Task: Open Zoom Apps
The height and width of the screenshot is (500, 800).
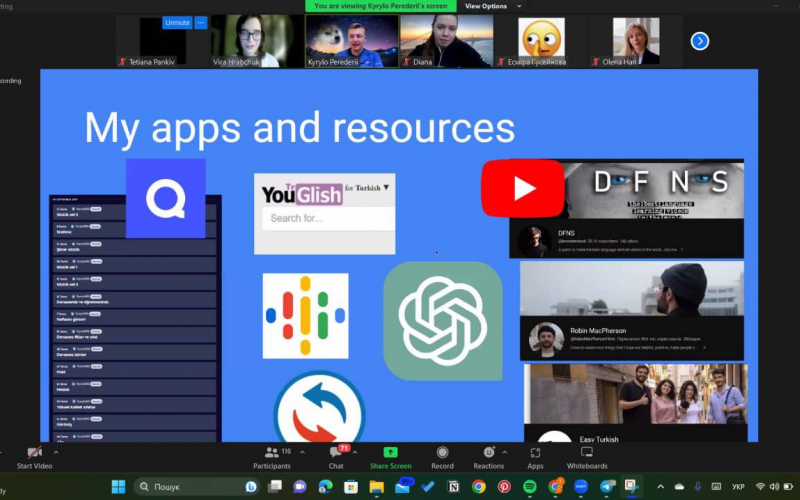Action: [535, 458]
